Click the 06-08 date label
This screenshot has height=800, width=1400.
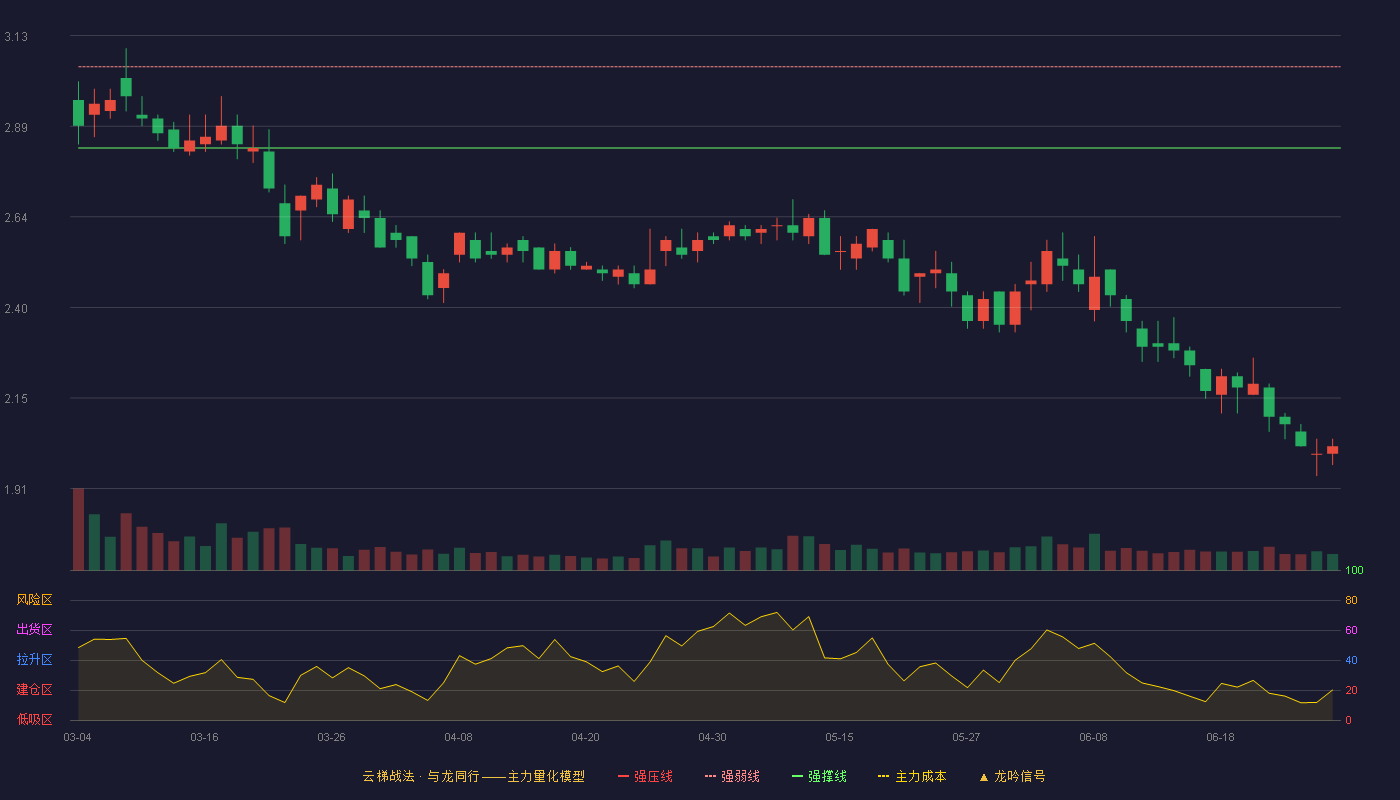coord(1093,737)
